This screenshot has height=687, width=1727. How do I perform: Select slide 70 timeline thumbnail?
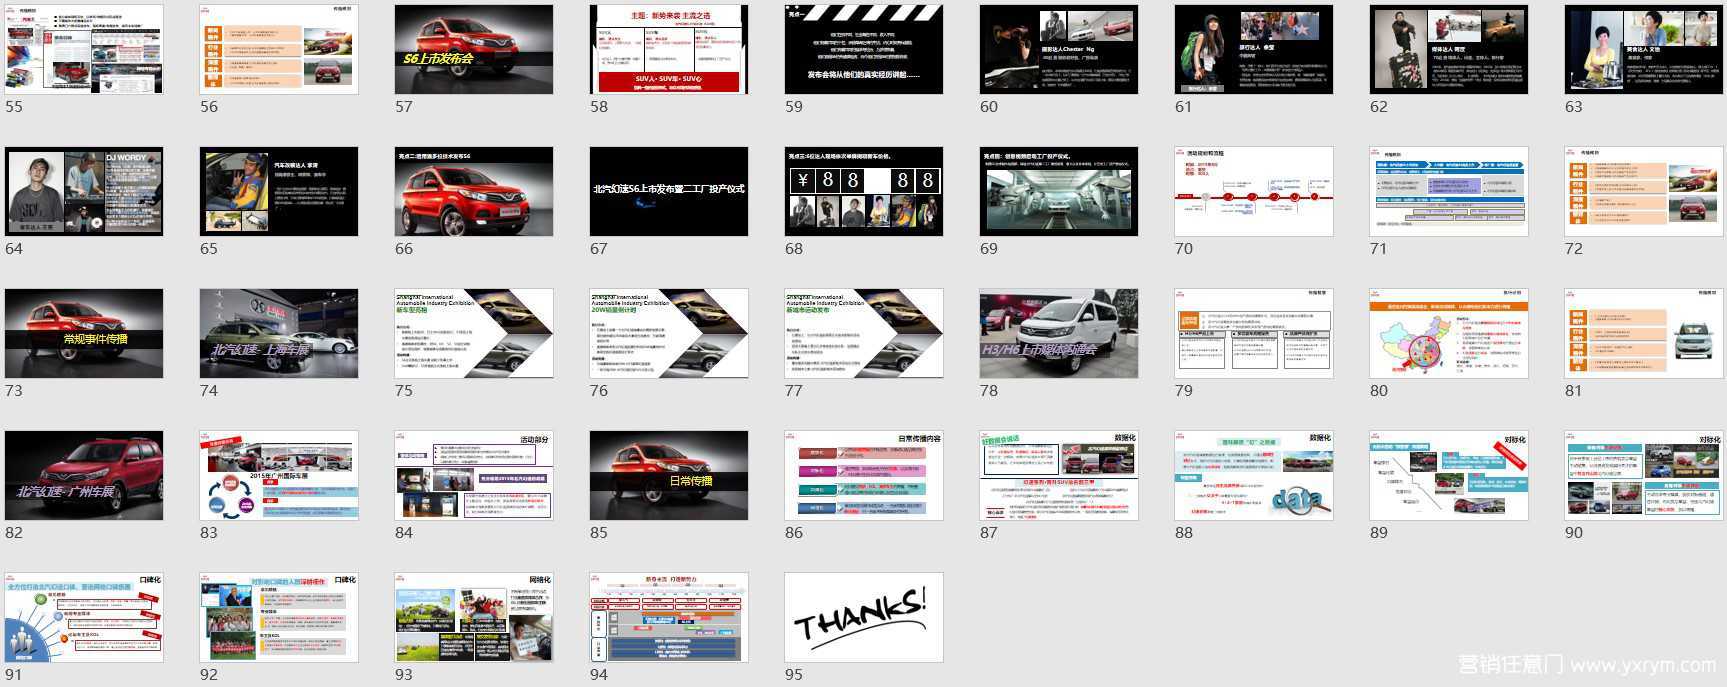coord(1254,191)
